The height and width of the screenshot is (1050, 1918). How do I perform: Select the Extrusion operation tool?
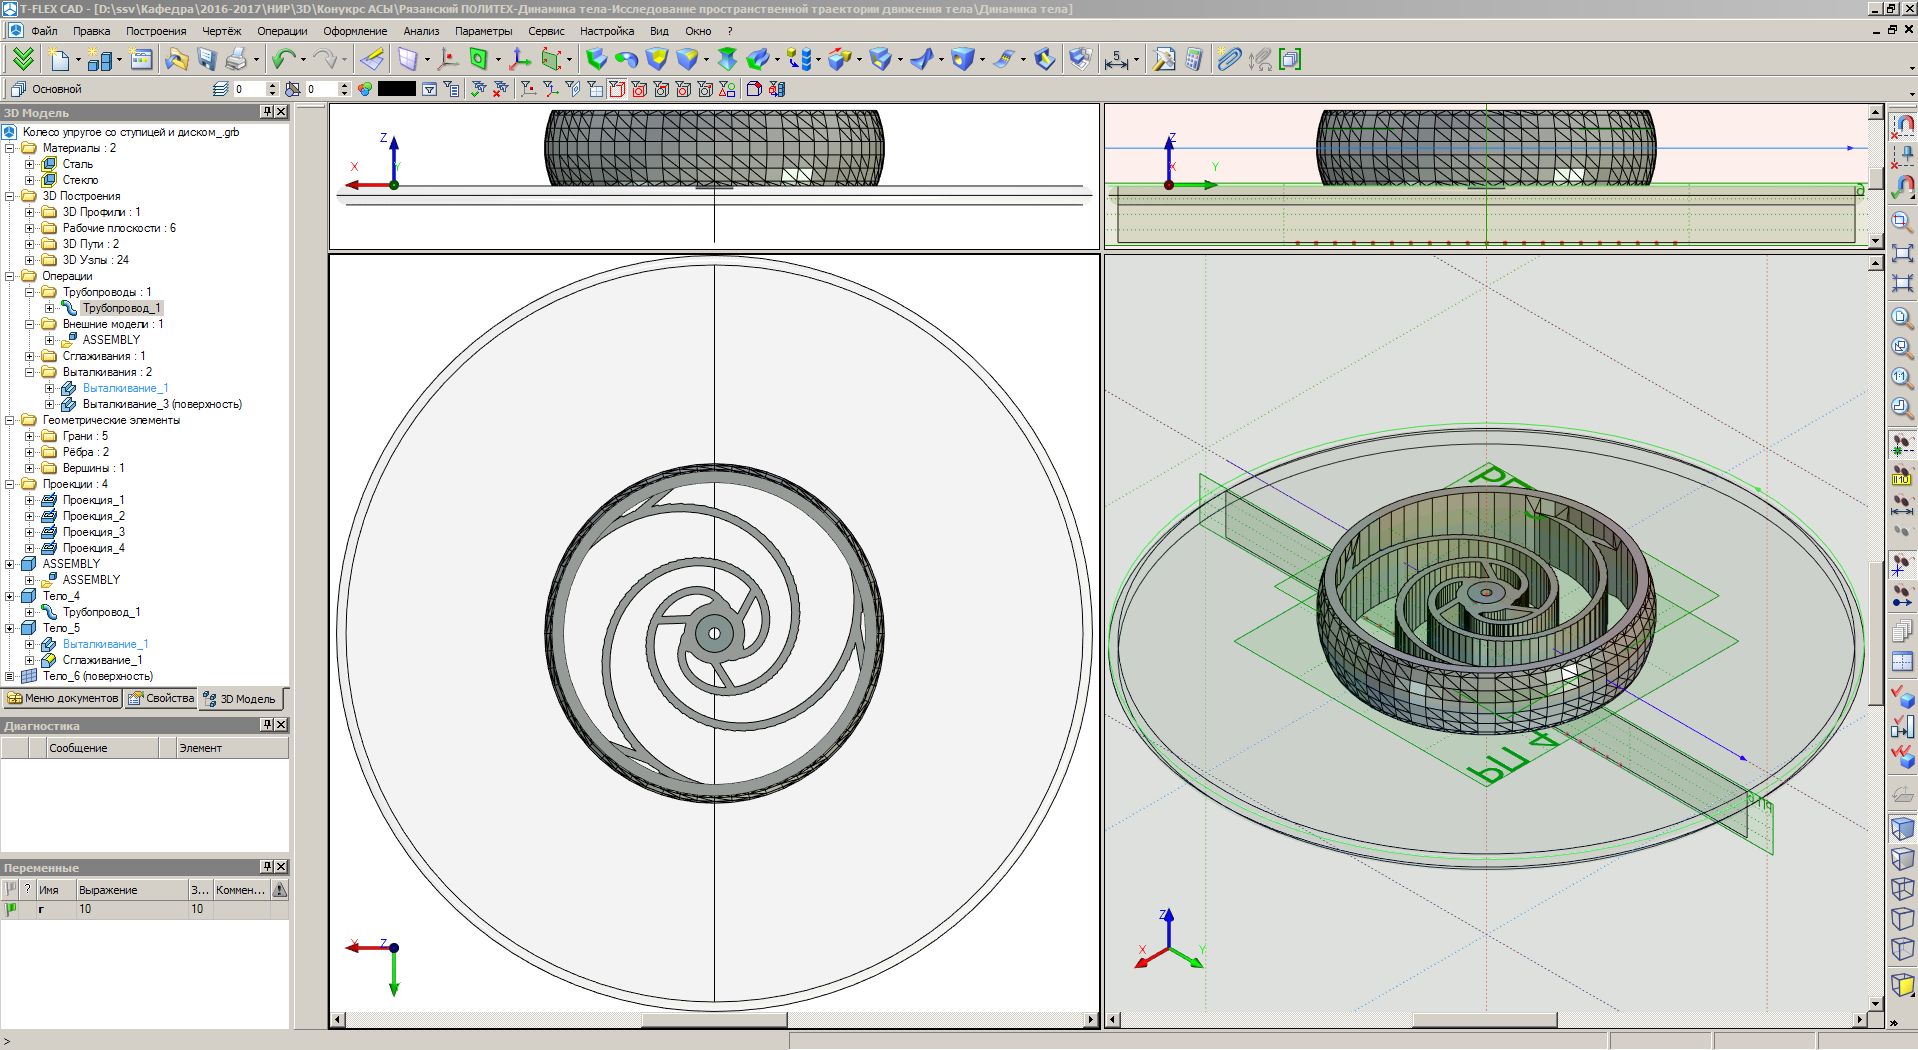[597, 60]
